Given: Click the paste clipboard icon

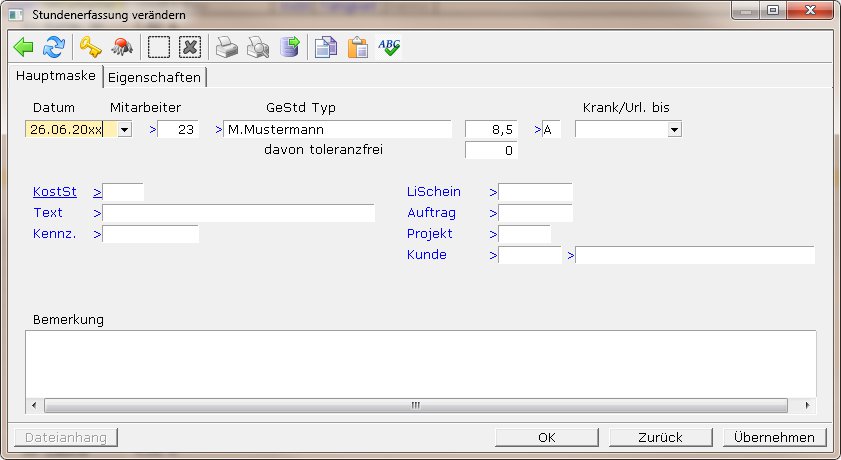Looking at the screenshot, I should pyautogui.click(x=357, y=47).
